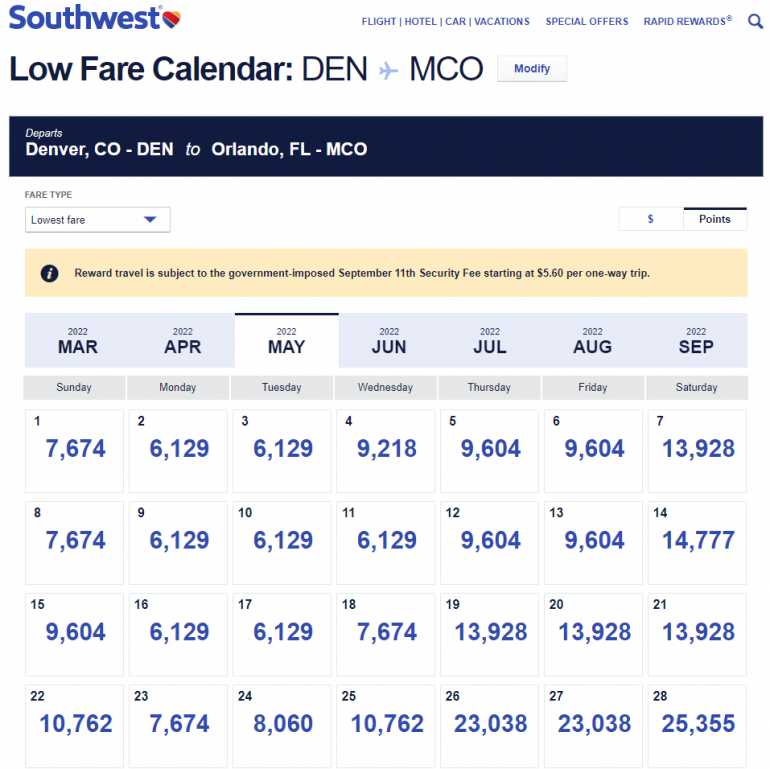The image size is (770, 769).
Task: Open the Flight | Hotel | Car | Vacations menu
Action: tap(445, 21)
